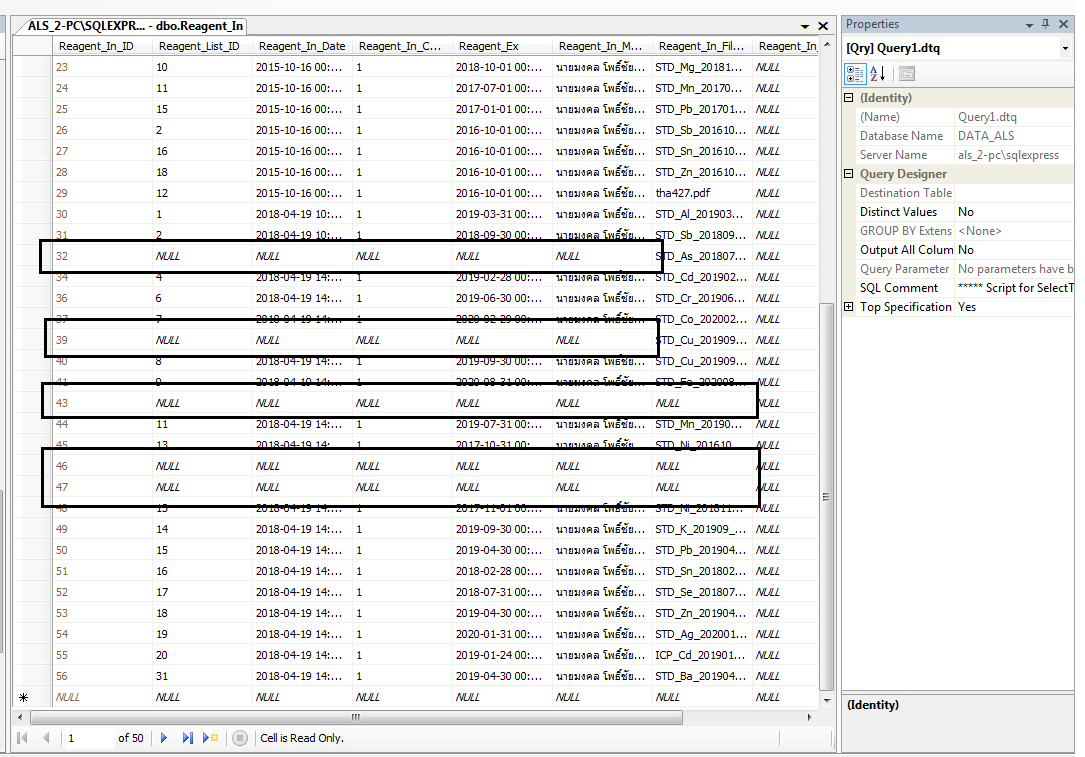Click the horizontal scrollbar of the grid
This screenshot has height=757, width=1085.
pos(355,717)
